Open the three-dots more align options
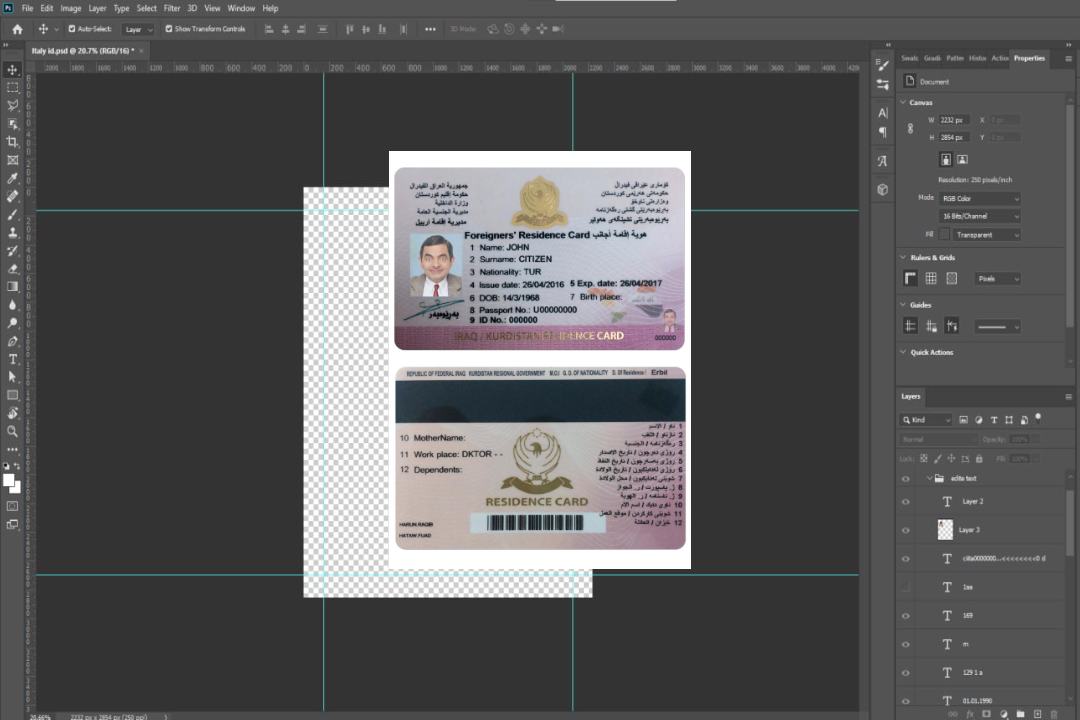Image resolution: width=1080 pixels, height=720 pixels. (430, 29)
